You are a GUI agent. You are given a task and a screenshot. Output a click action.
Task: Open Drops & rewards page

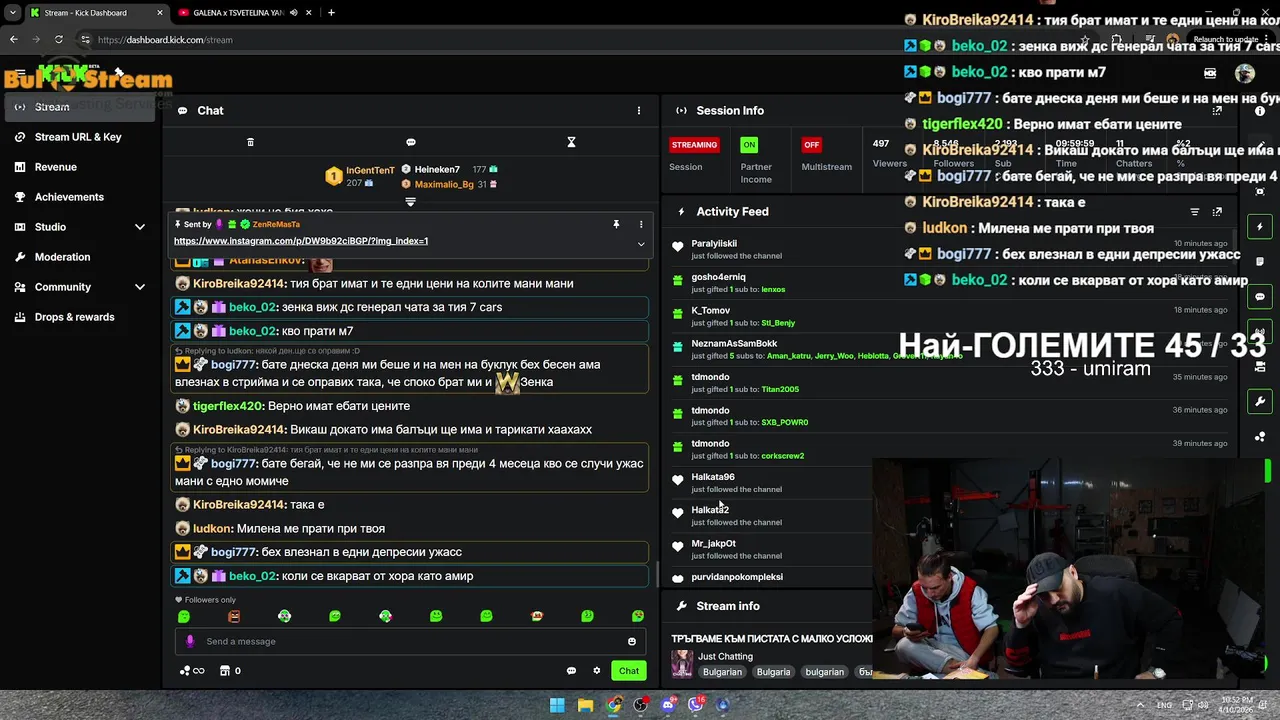tap(75, 317)
